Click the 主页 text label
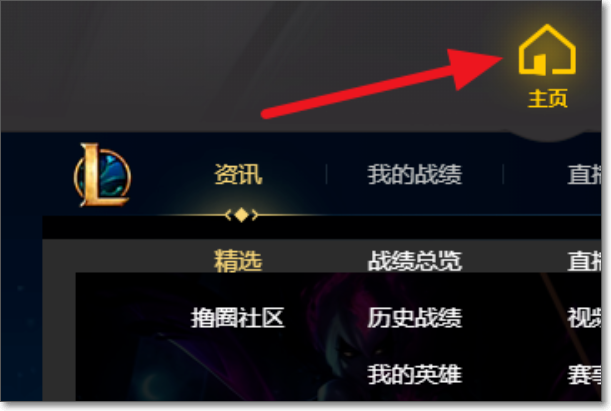Screen dimensions: 611x411 547,98
